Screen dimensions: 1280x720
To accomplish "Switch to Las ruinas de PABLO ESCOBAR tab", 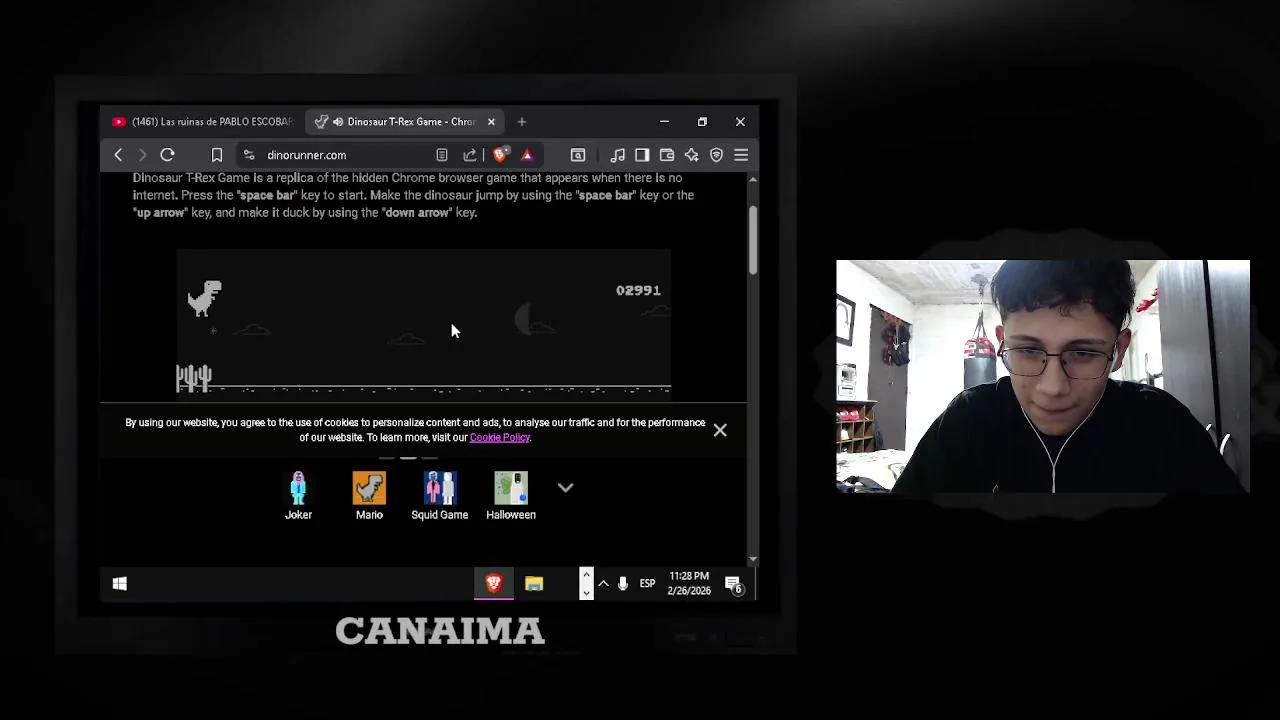I will (x=203, y=122).
